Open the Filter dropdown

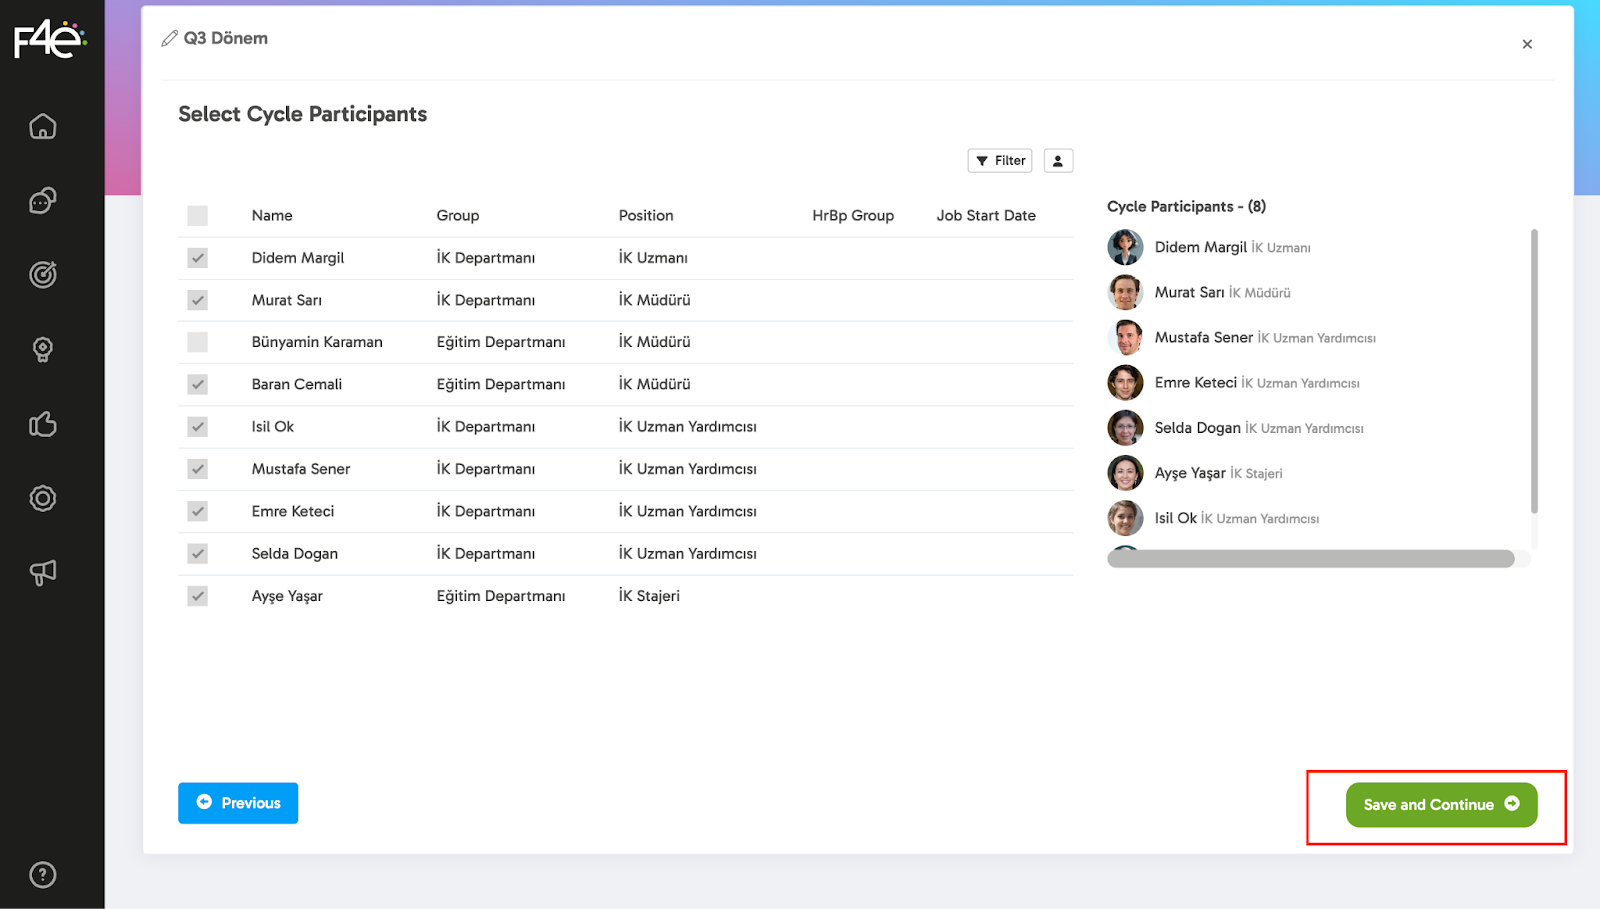click(999, 161)
